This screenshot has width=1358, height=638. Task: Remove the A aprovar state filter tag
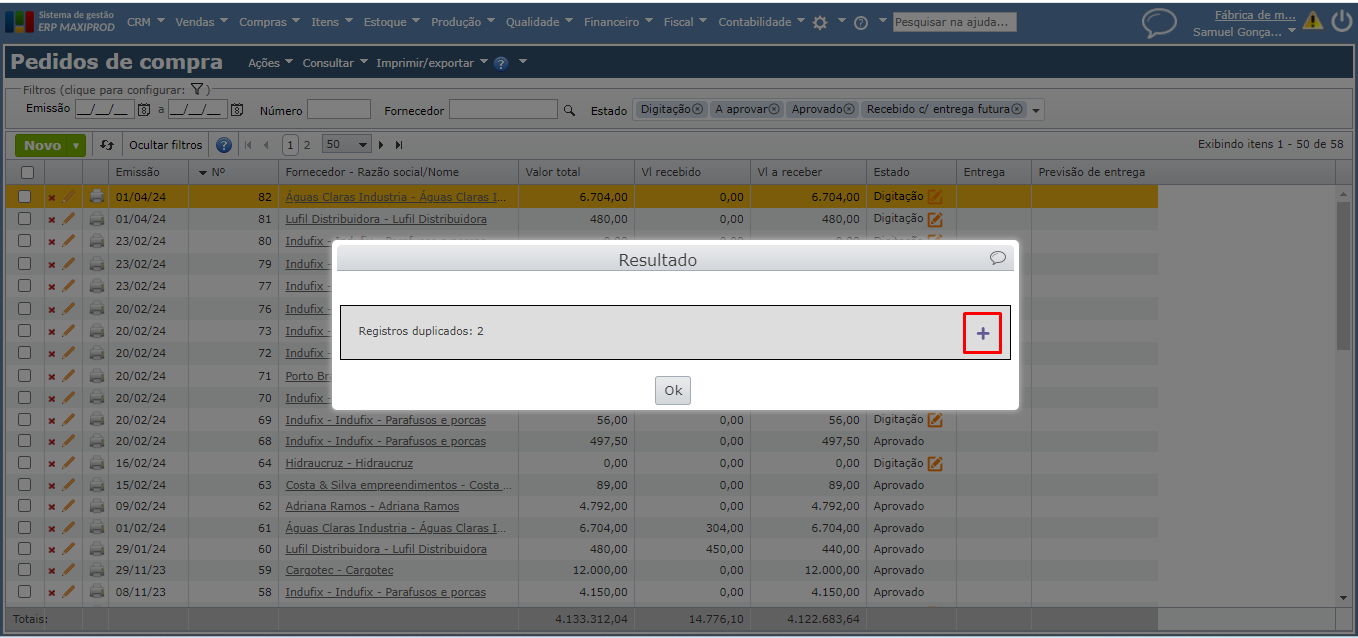click(774, 109)
